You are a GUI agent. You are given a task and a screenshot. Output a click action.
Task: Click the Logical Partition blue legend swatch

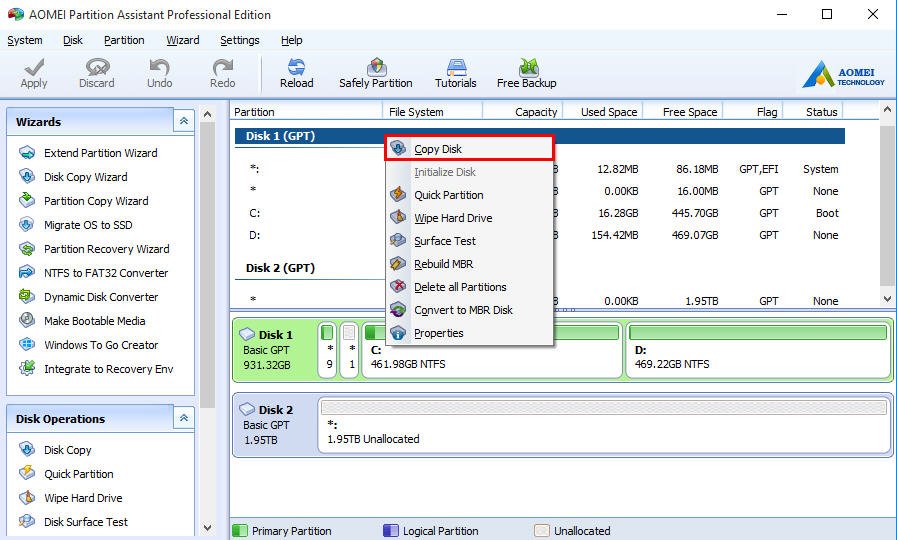point(391,530)
